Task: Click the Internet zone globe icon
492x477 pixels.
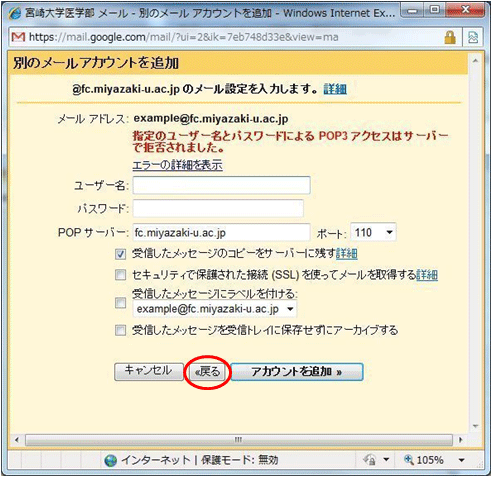Action: [111, 461]
